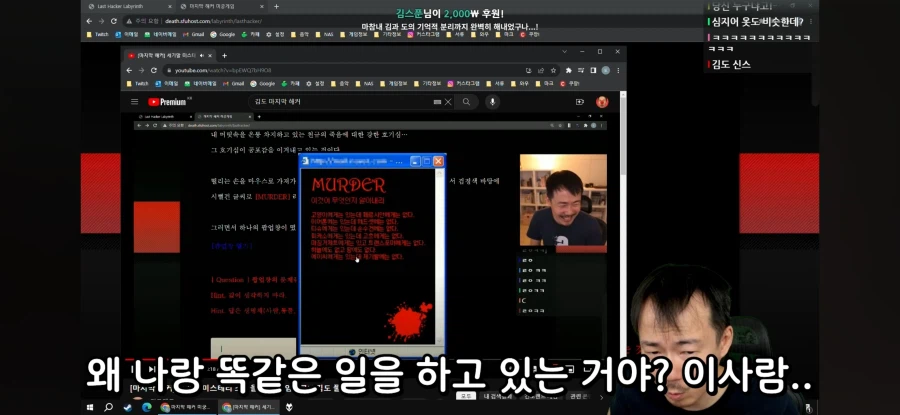This screenshot has width=900, height=415.
Task: Close the YouTube tab with its X
Action: (x=211, y=56)
